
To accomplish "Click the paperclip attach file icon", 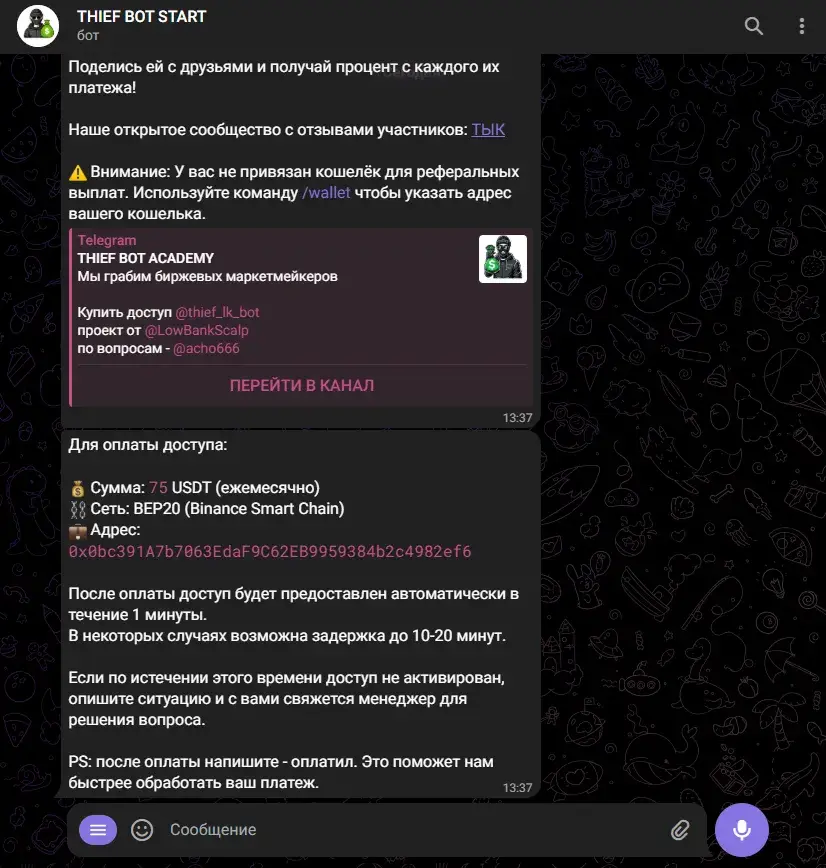I will click(x=680, y=829).
